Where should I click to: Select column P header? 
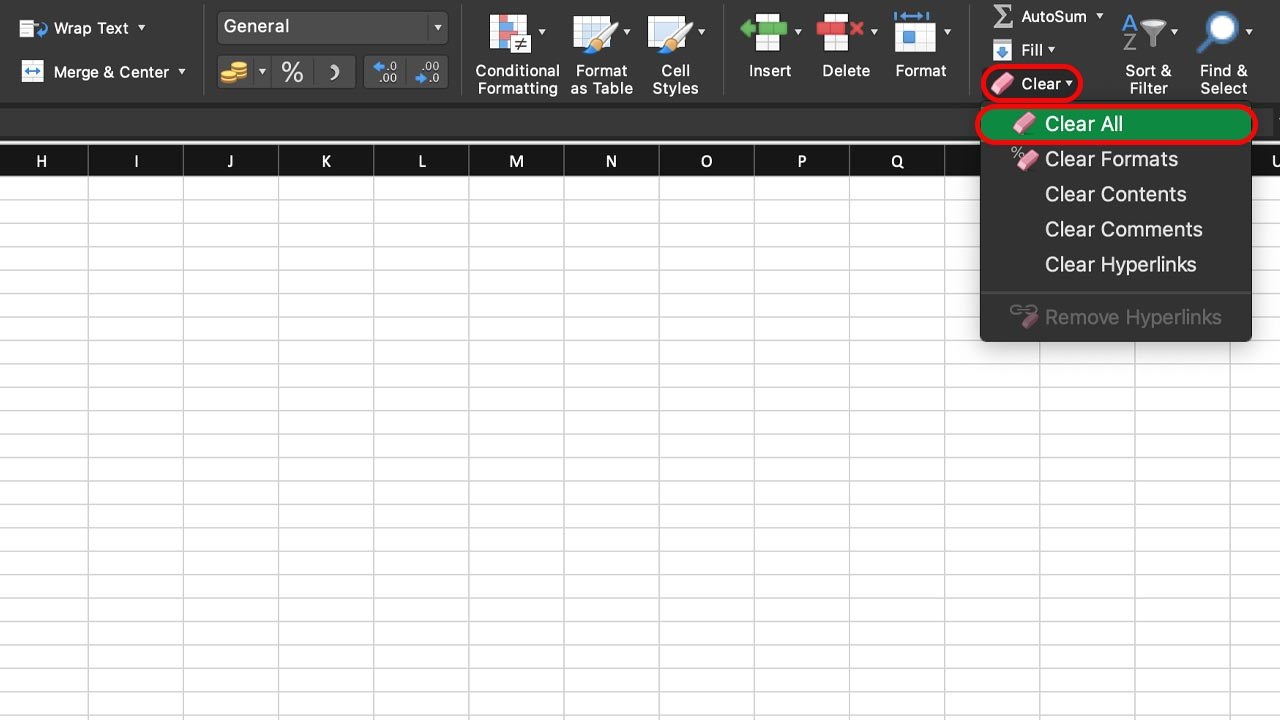(801, 161)
